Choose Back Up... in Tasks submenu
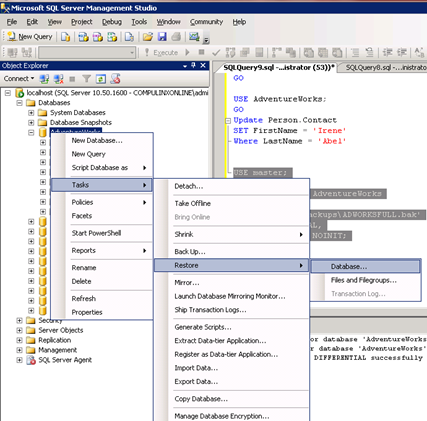This screenshot has width=427, height=421. click(232, 252)
